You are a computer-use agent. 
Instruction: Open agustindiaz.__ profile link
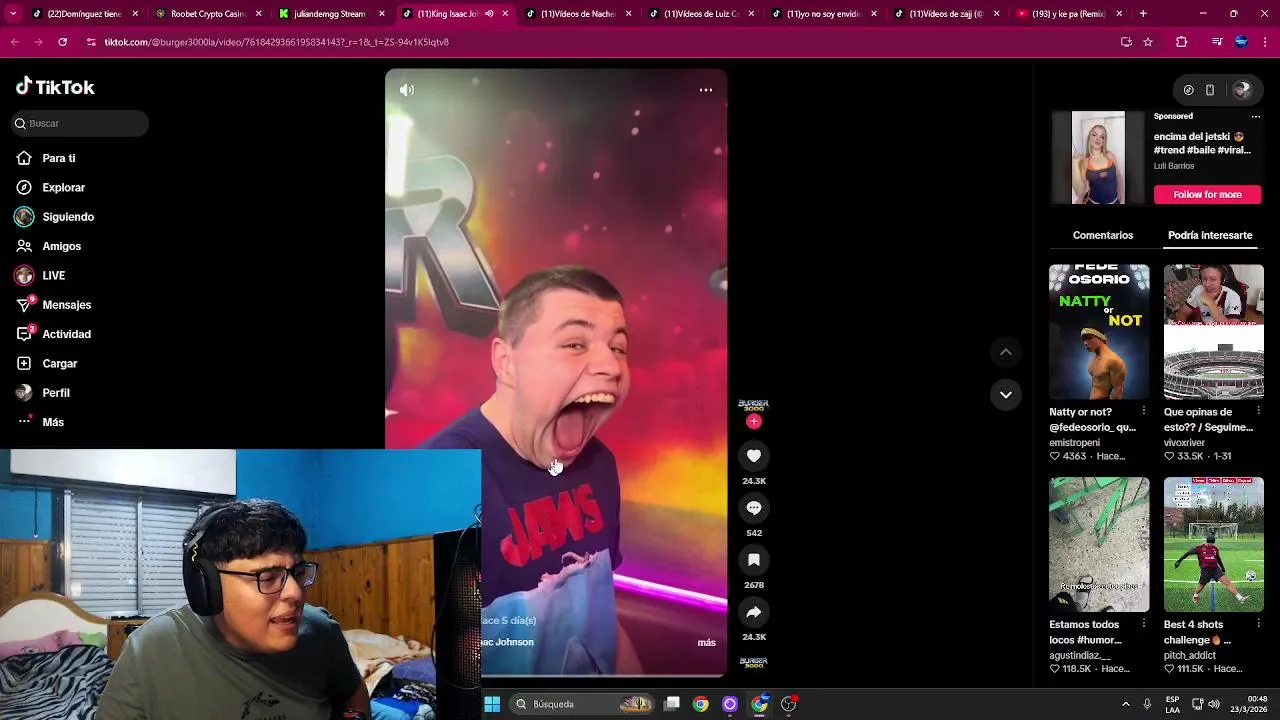(x=1080, y=655)
